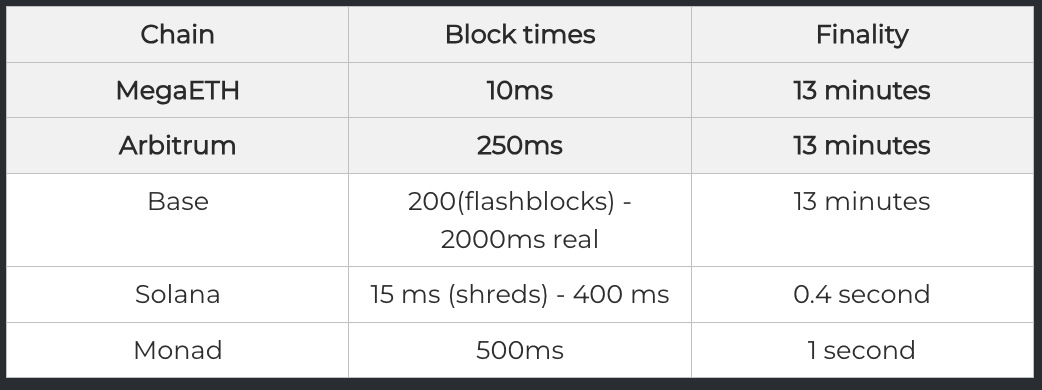Click Arbitrum's 13 minutes finality cell
The height and width of the screenshot is (390, 1042).
(862, 146)
